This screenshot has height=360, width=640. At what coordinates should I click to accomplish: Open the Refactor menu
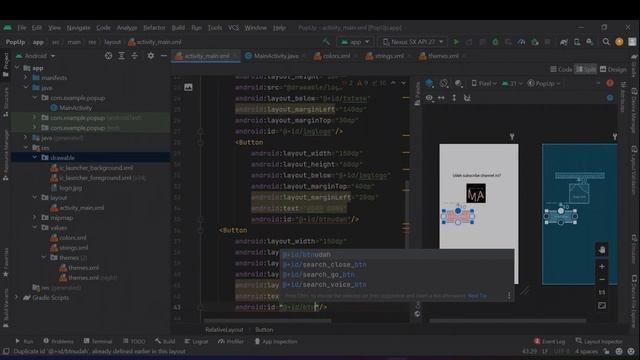(154, 28)
